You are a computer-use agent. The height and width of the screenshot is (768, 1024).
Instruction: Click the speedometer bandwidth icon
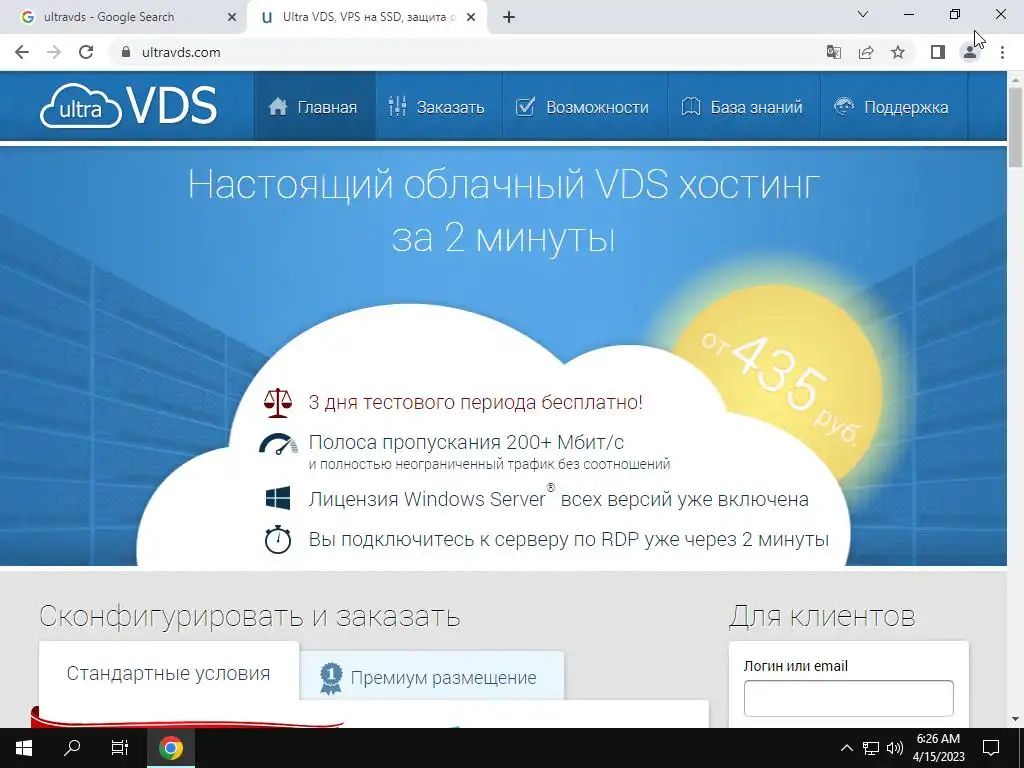(278, 444)
